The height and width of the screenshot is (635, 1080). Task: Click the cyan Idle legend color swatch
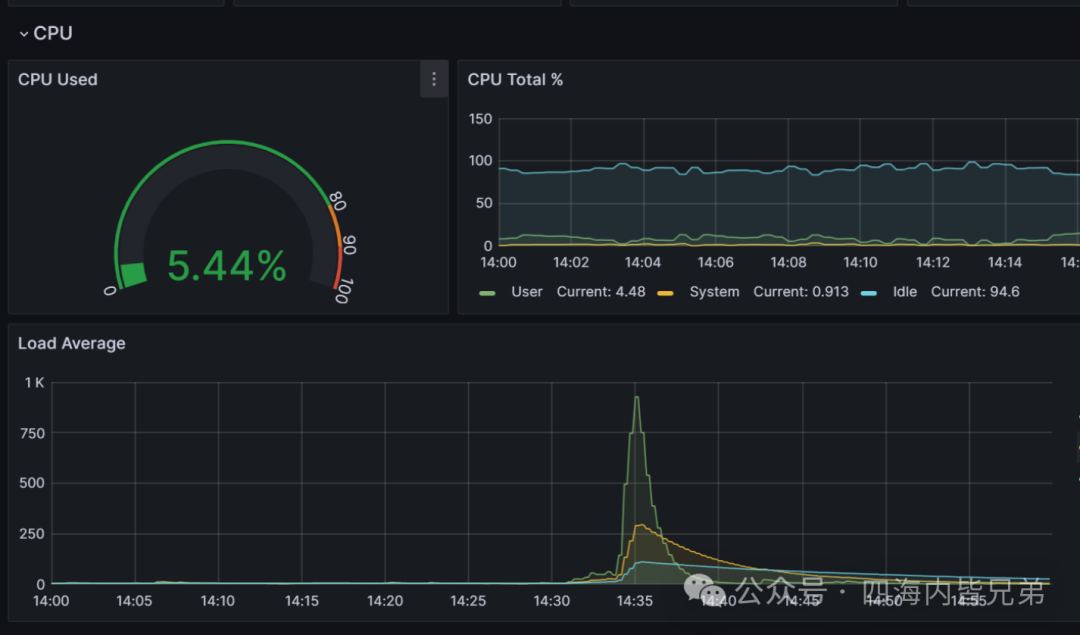pyautogui.click(x=869, y=293)
